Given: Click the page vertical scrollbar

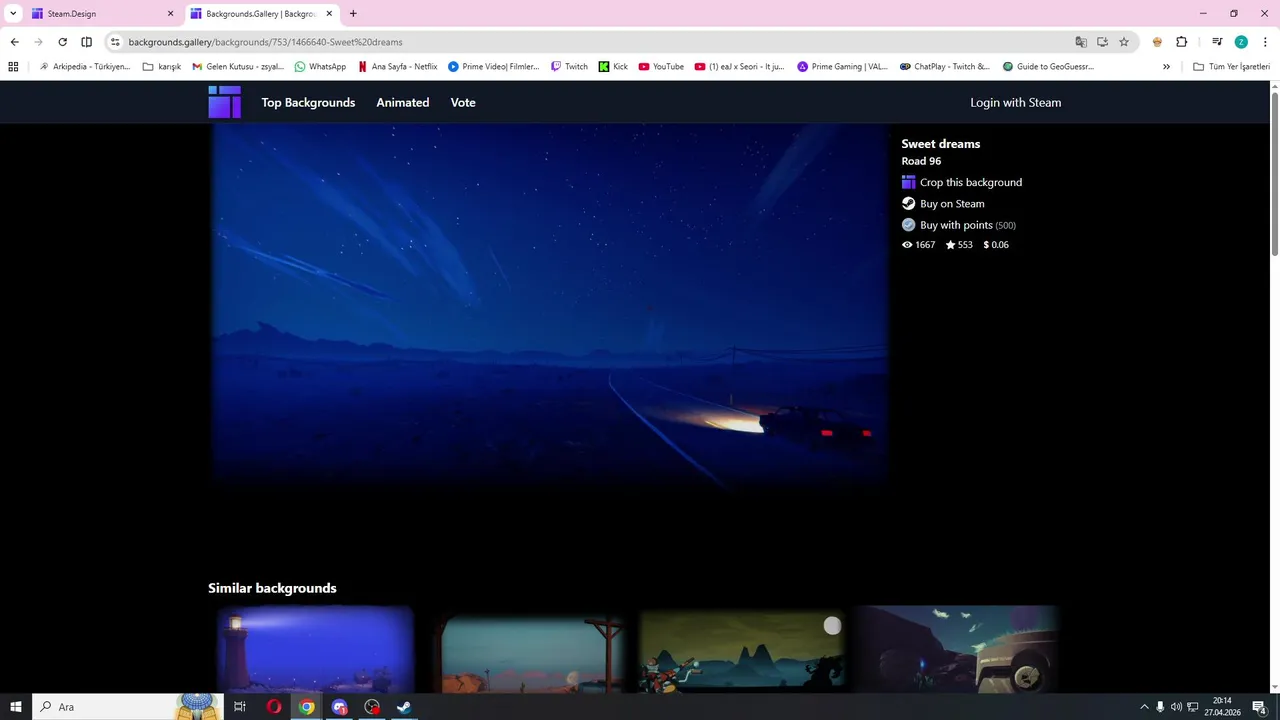Looking at the screenshot, I should click(1274, 175).
